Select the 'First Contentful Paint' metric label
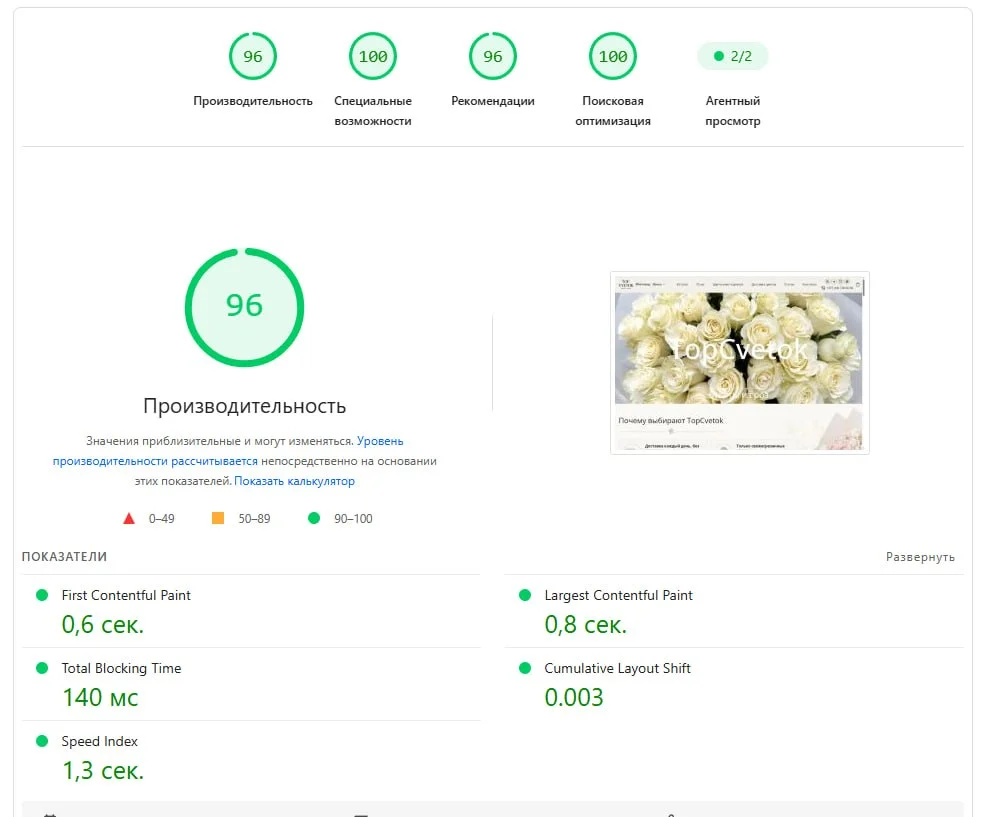This screenshot has height=817, width=986. (126, 595)
